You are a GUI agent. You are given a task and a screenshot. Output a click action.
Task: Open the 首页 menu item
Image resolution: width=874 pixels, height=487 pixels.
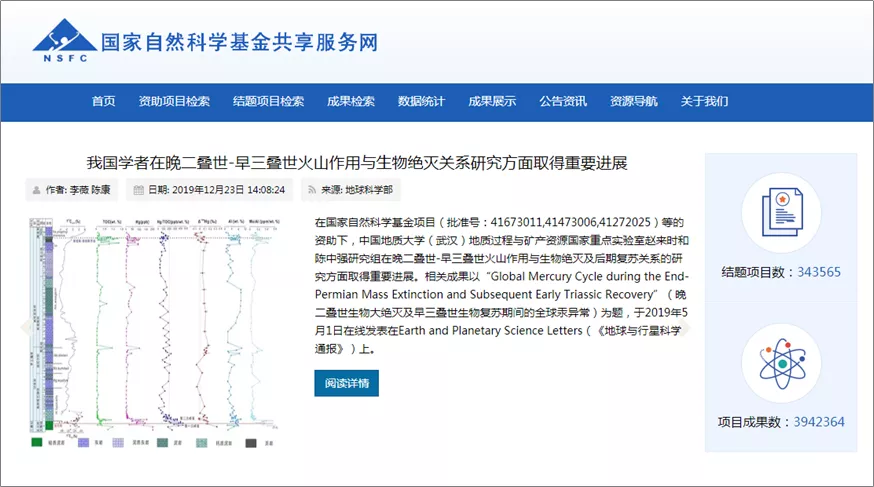click(104, 101)
